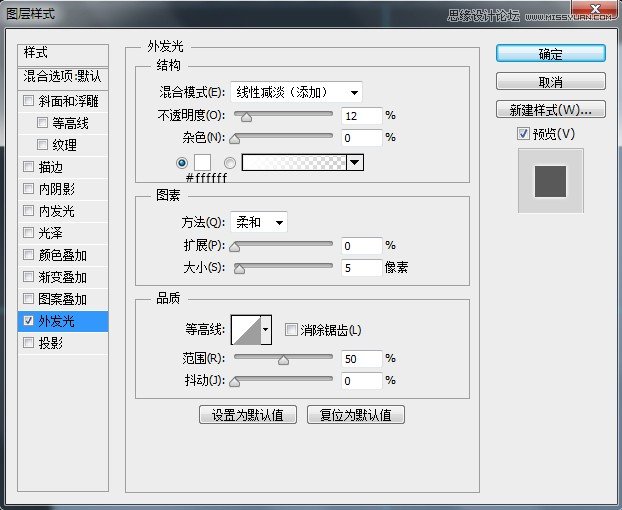622x510 pixels.
Task: Enable the 渐变叠加 checkbox
Action: (28, 276)
